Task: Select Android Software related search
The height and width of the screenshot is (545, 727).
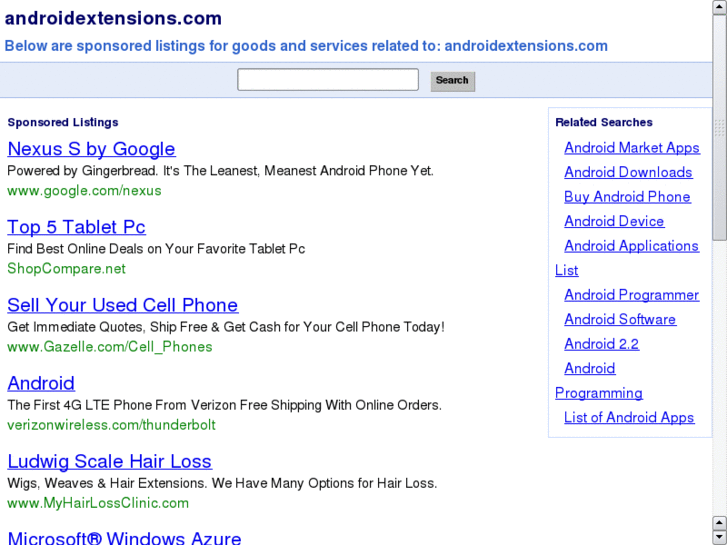Action: pyautogui.click(x=620, y=319)
